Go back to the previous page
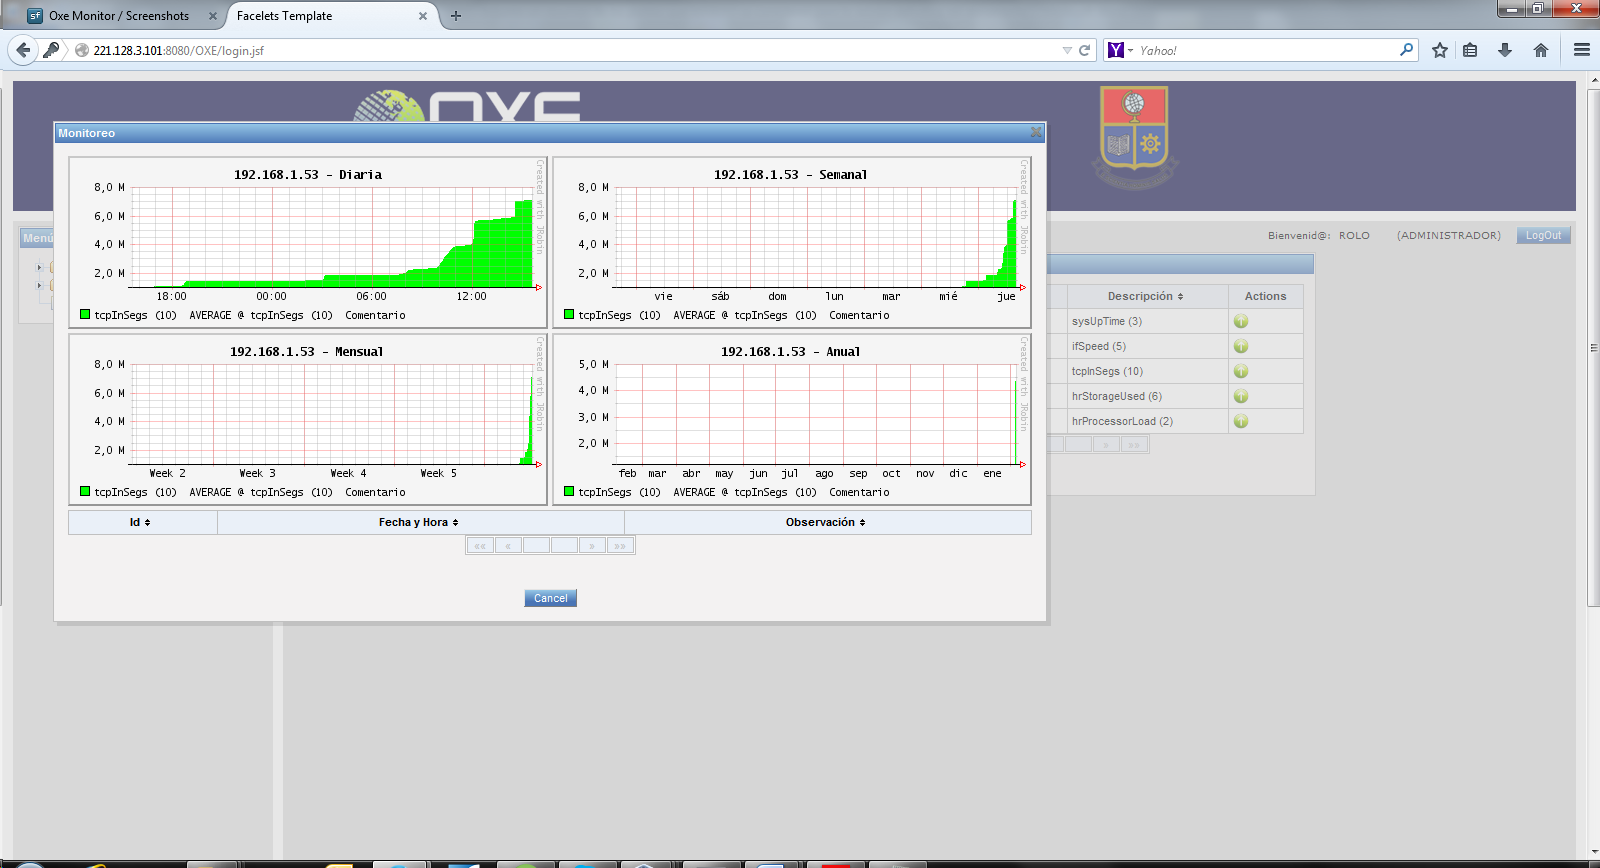 click(23, 50)
